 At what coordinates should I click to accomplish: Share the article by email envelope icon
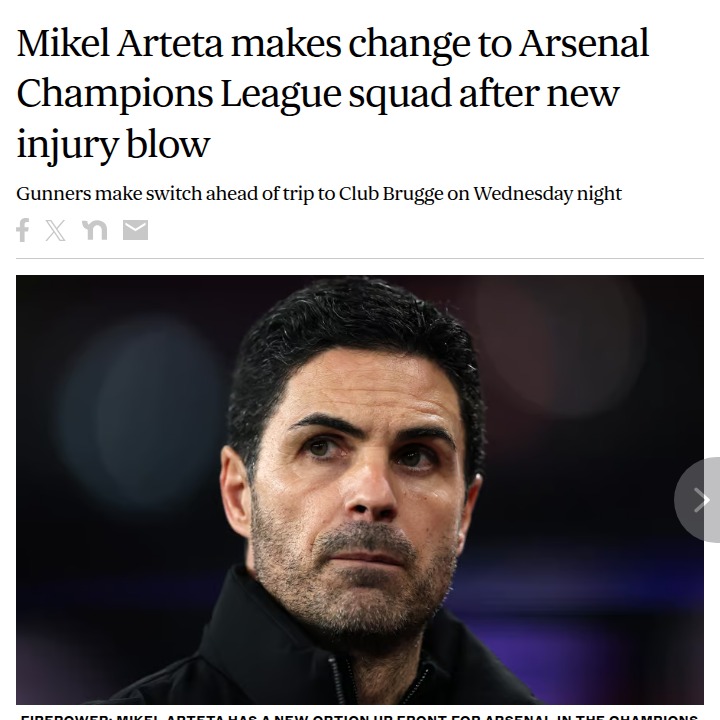(135, 230)
